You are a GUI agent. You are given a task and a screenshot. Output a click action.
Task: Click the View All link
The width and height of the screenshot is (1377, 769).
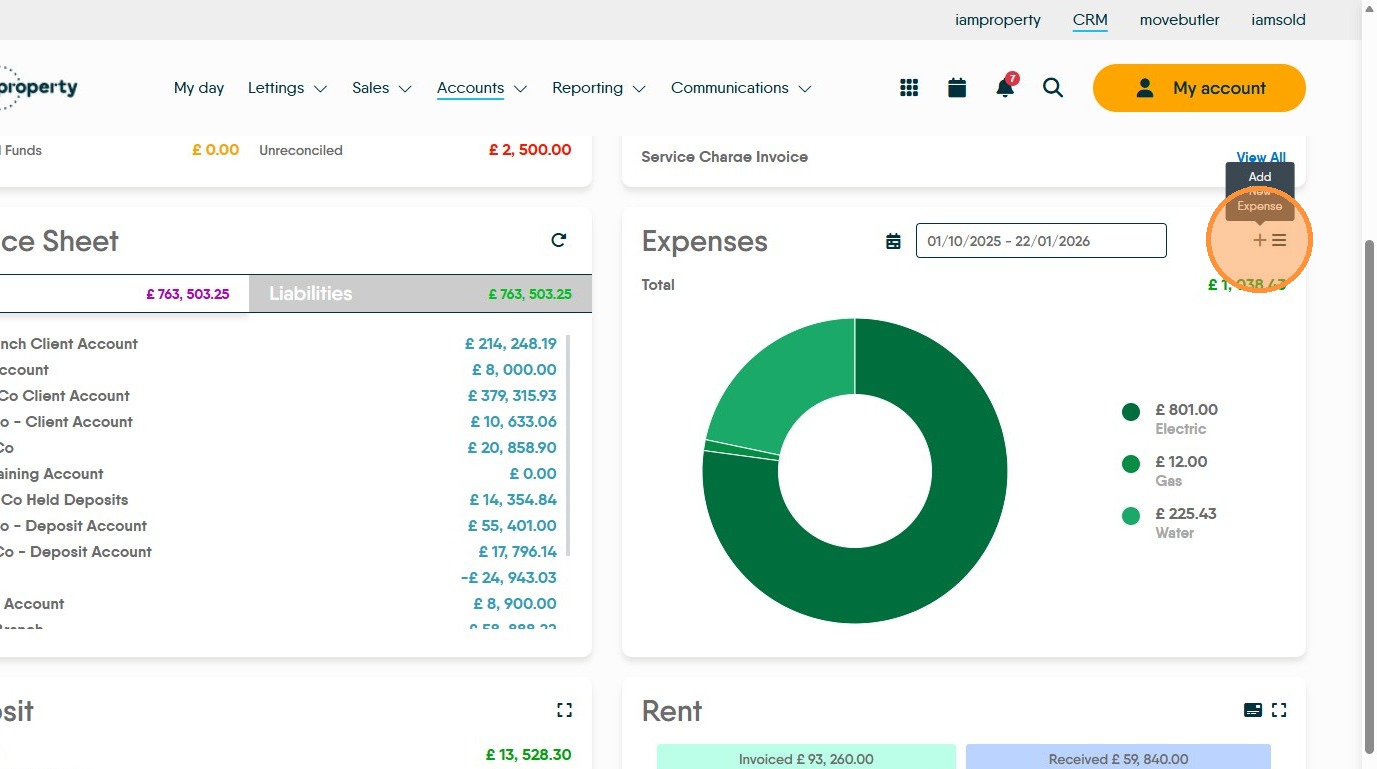(1261, 157)
